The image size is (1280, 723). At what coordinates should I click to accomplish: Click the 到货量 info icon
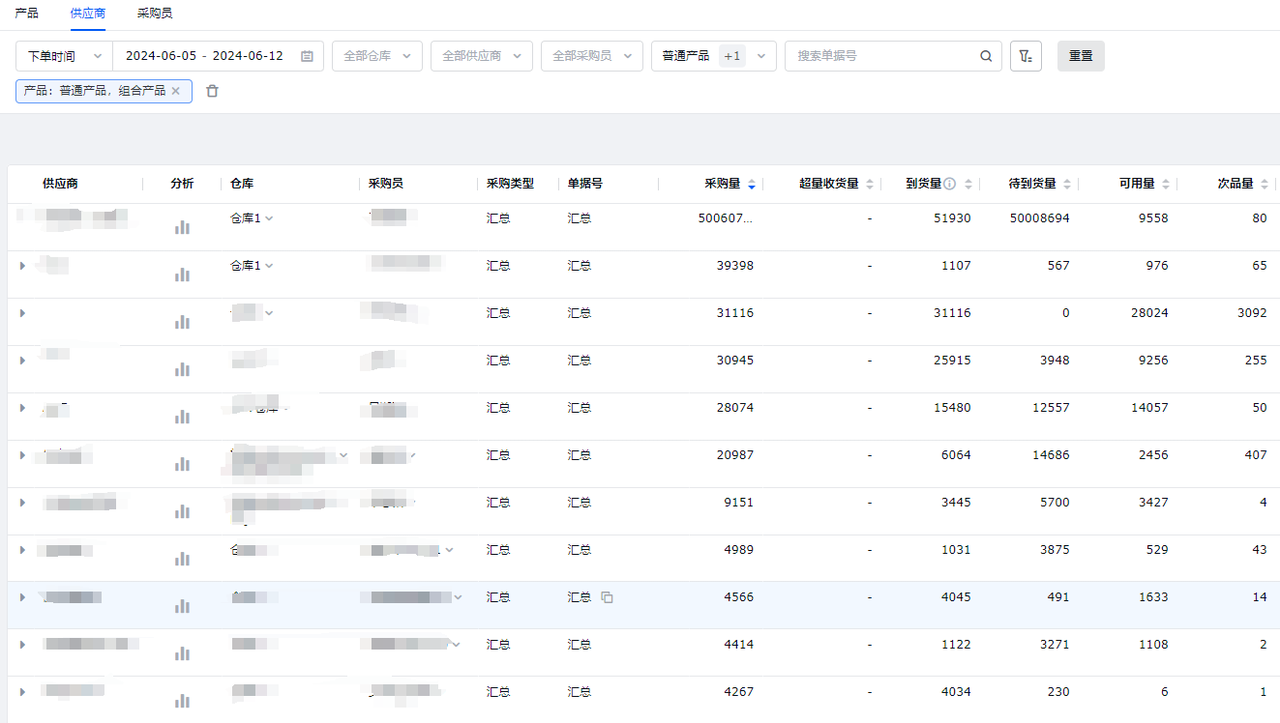tap(950, 184)
